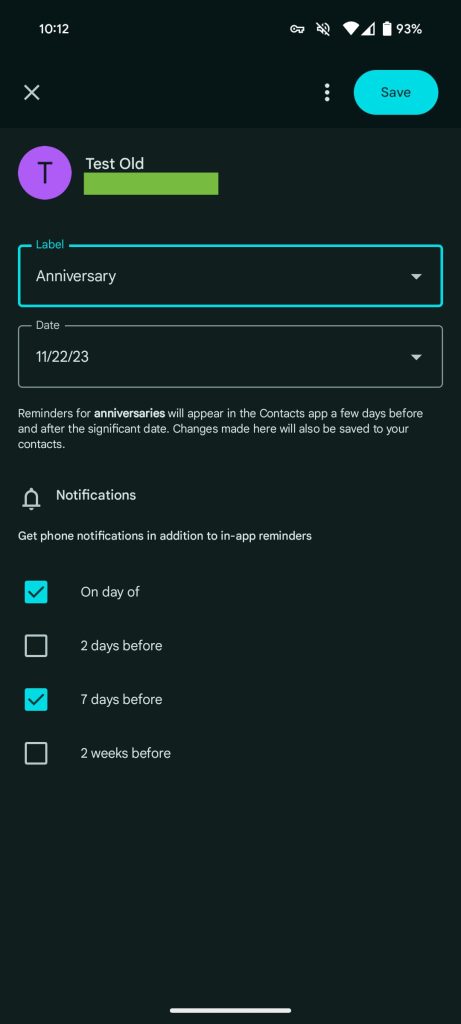Screen dimensions: 461x1024
Task: Uncheck the On day of checkbox
Action: 36,592
